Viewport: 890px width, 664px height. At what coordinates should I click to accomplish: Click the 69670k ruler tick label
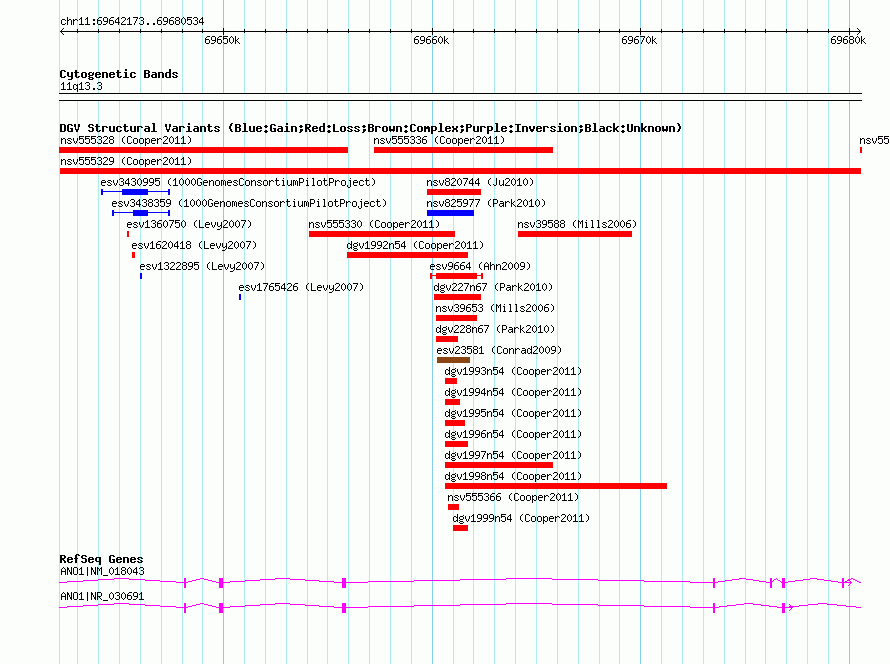coord(639,40)
